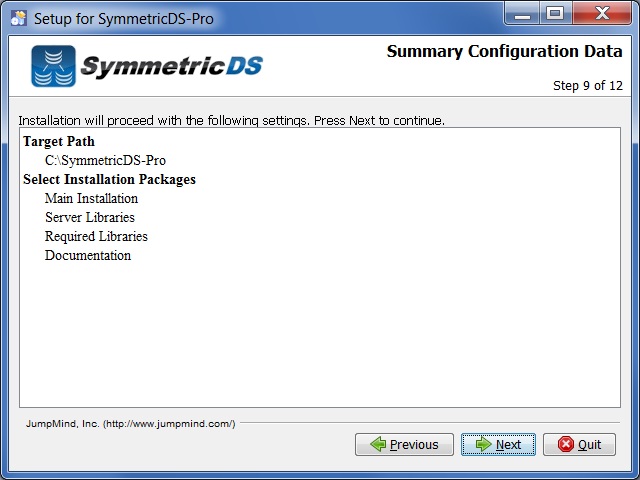Click the JumpMind, Inc. URL text
The height and width of the screenshot is (480, 640).
(131, 424)
